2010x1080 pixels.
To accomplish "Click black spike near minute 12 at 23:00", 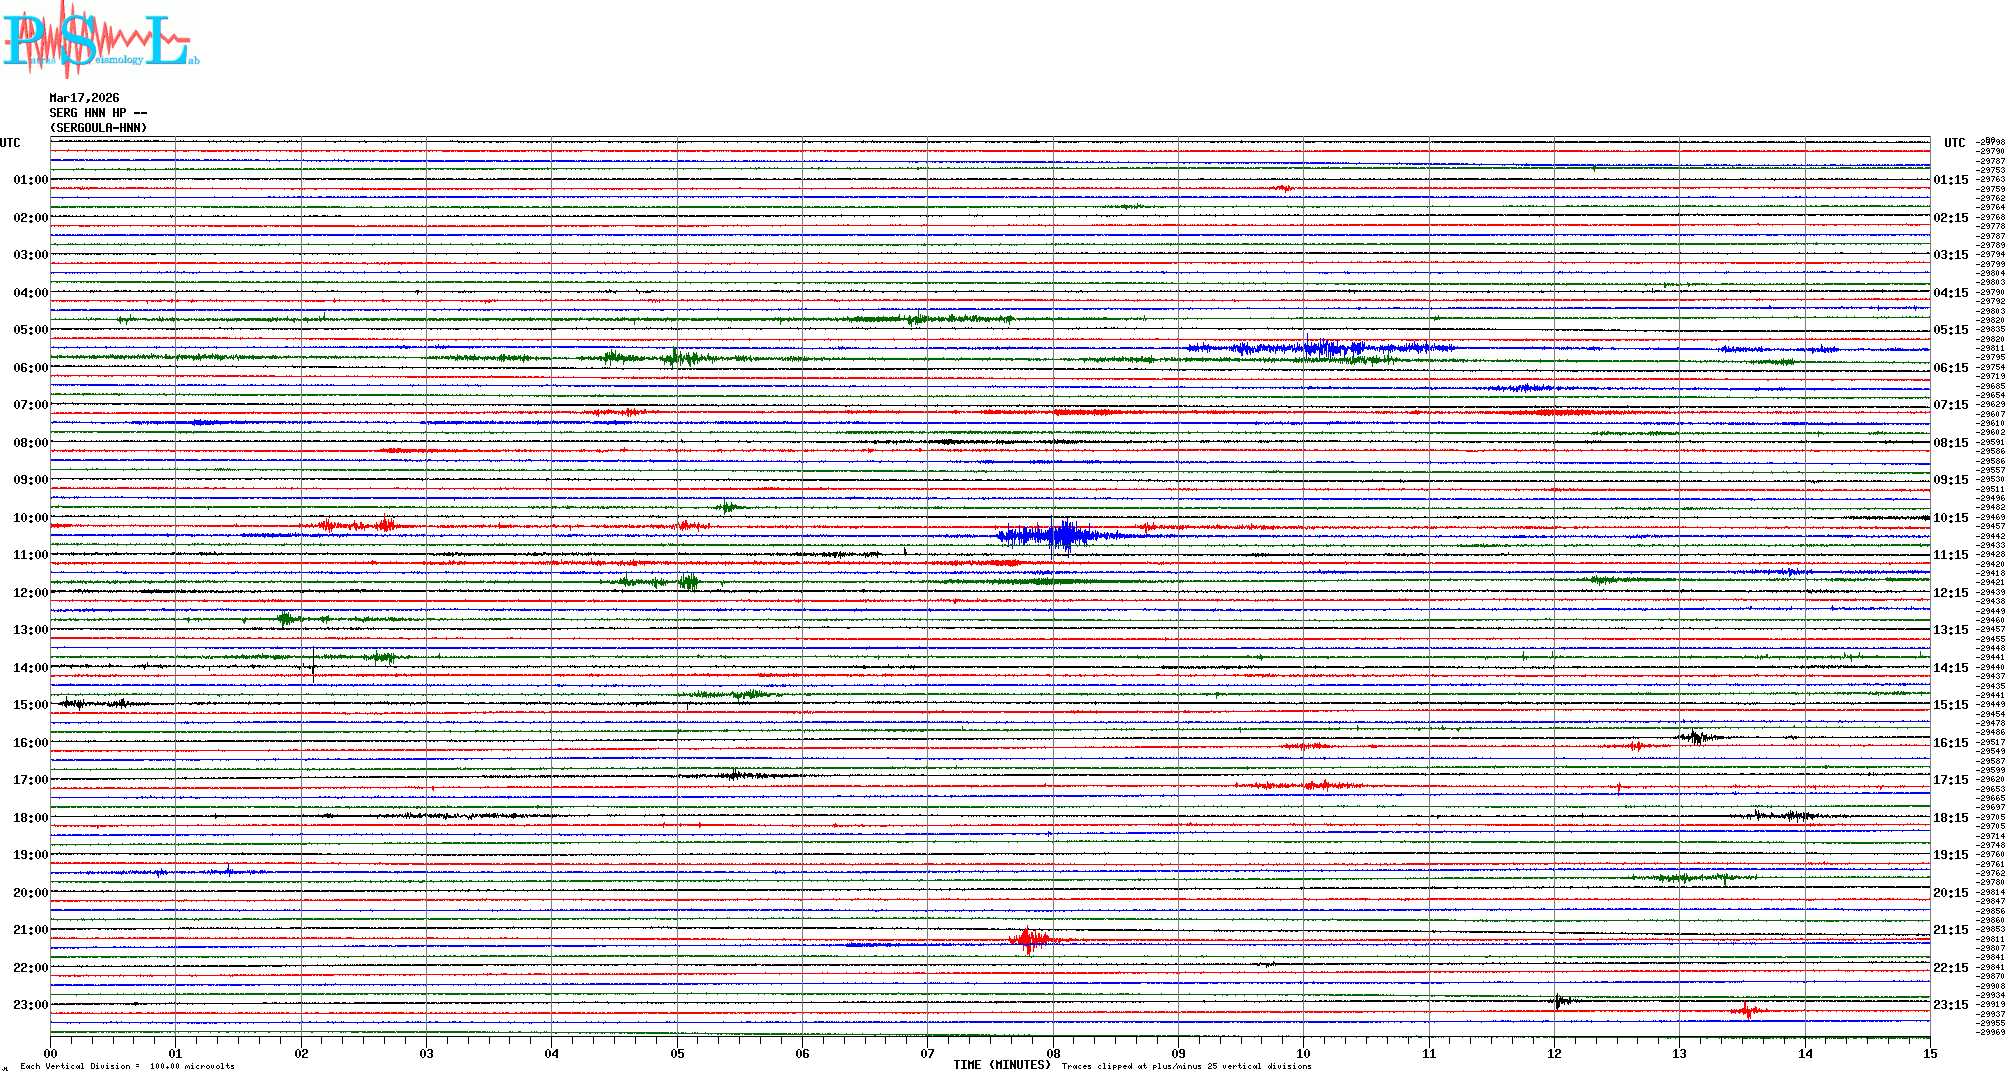I will tap(1559, 1000).
